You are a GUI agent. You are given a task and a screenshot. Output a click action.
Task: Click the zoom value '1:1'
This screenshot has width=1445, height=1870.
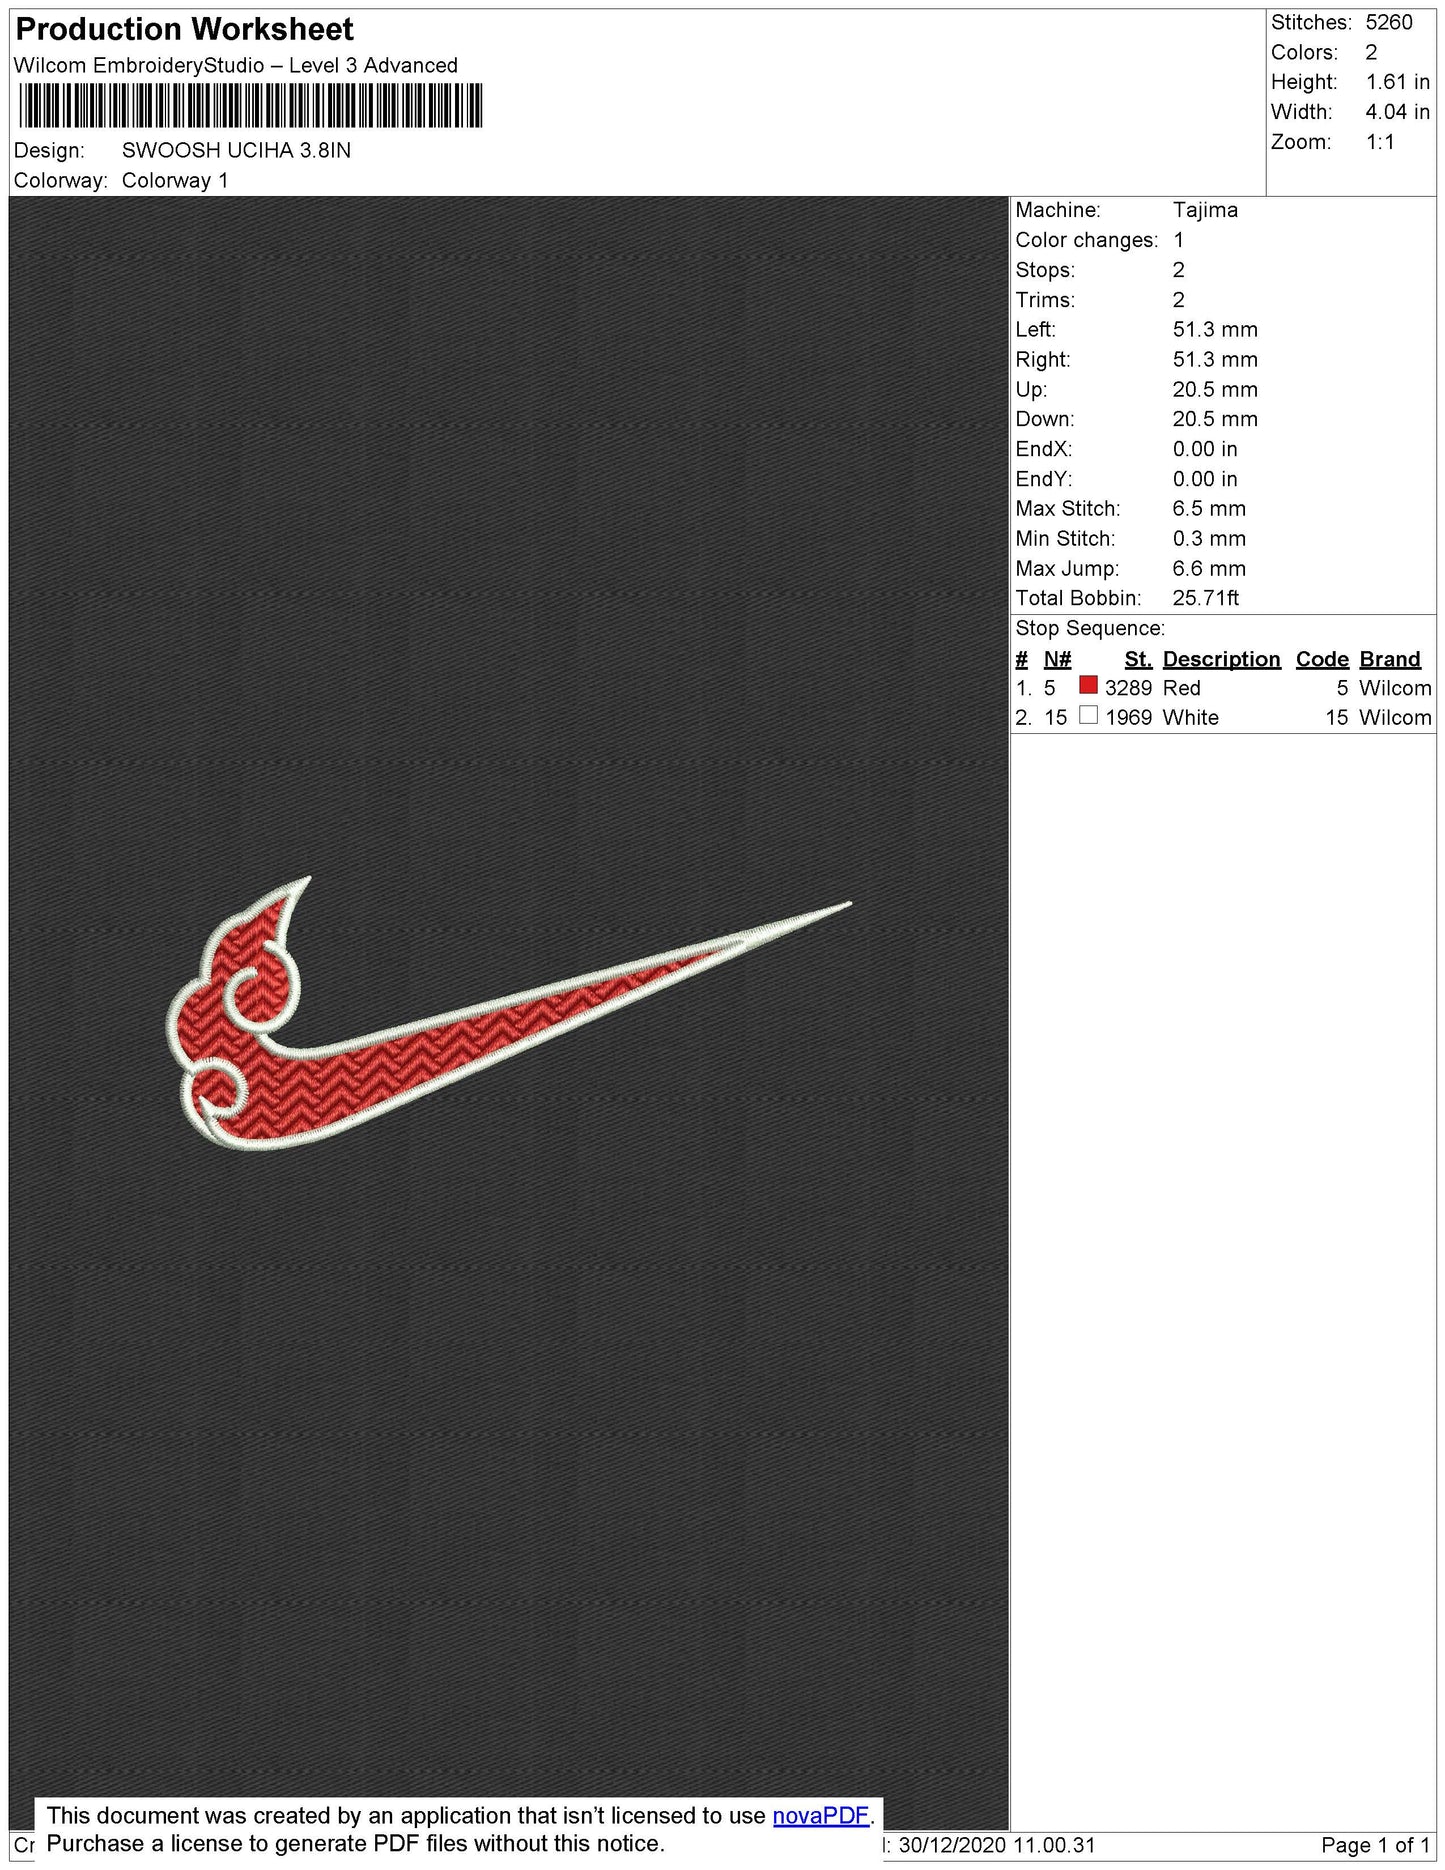pos(1380,142)
